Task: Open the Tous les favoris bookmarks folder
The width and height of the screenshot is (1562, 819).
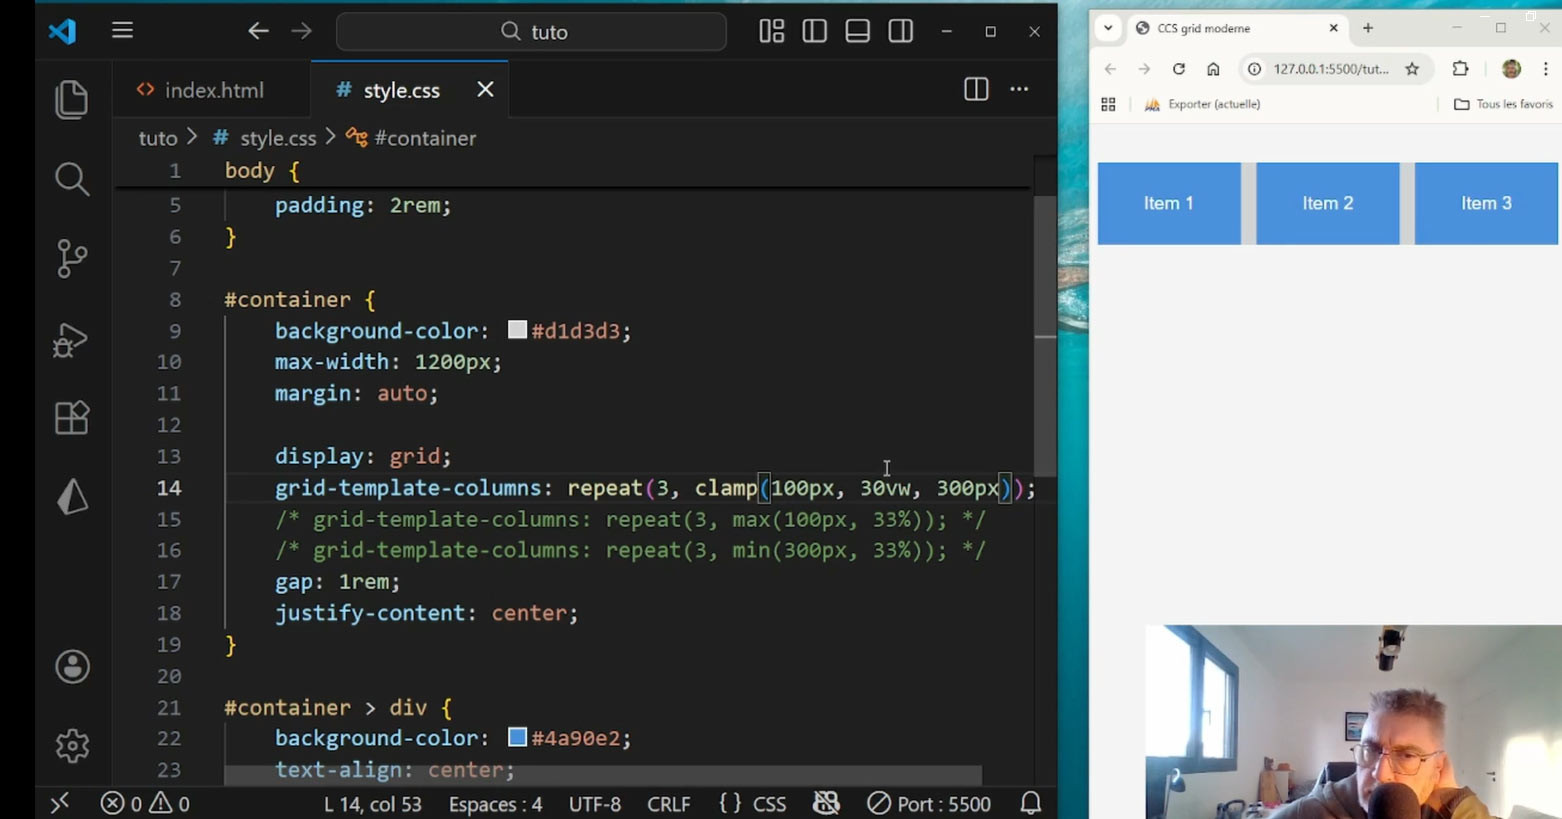Action: click(1503, 104)
